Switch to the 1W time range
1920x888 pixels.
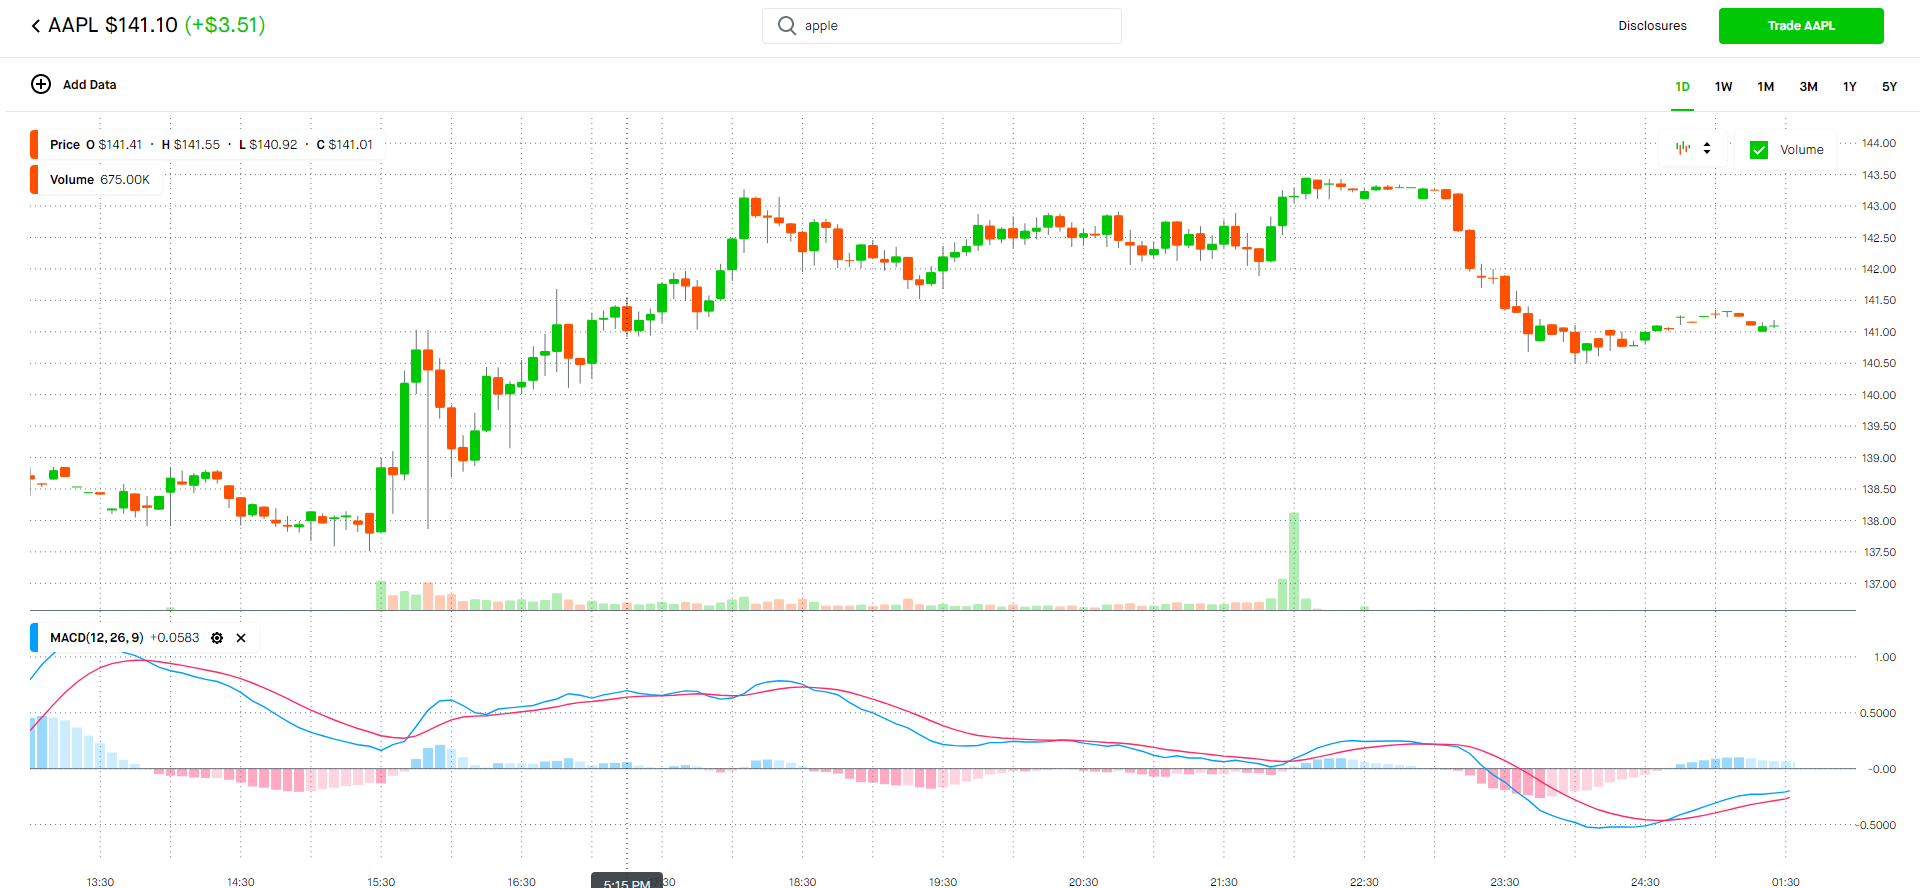pyautogui.click(x=1723, y=87)
